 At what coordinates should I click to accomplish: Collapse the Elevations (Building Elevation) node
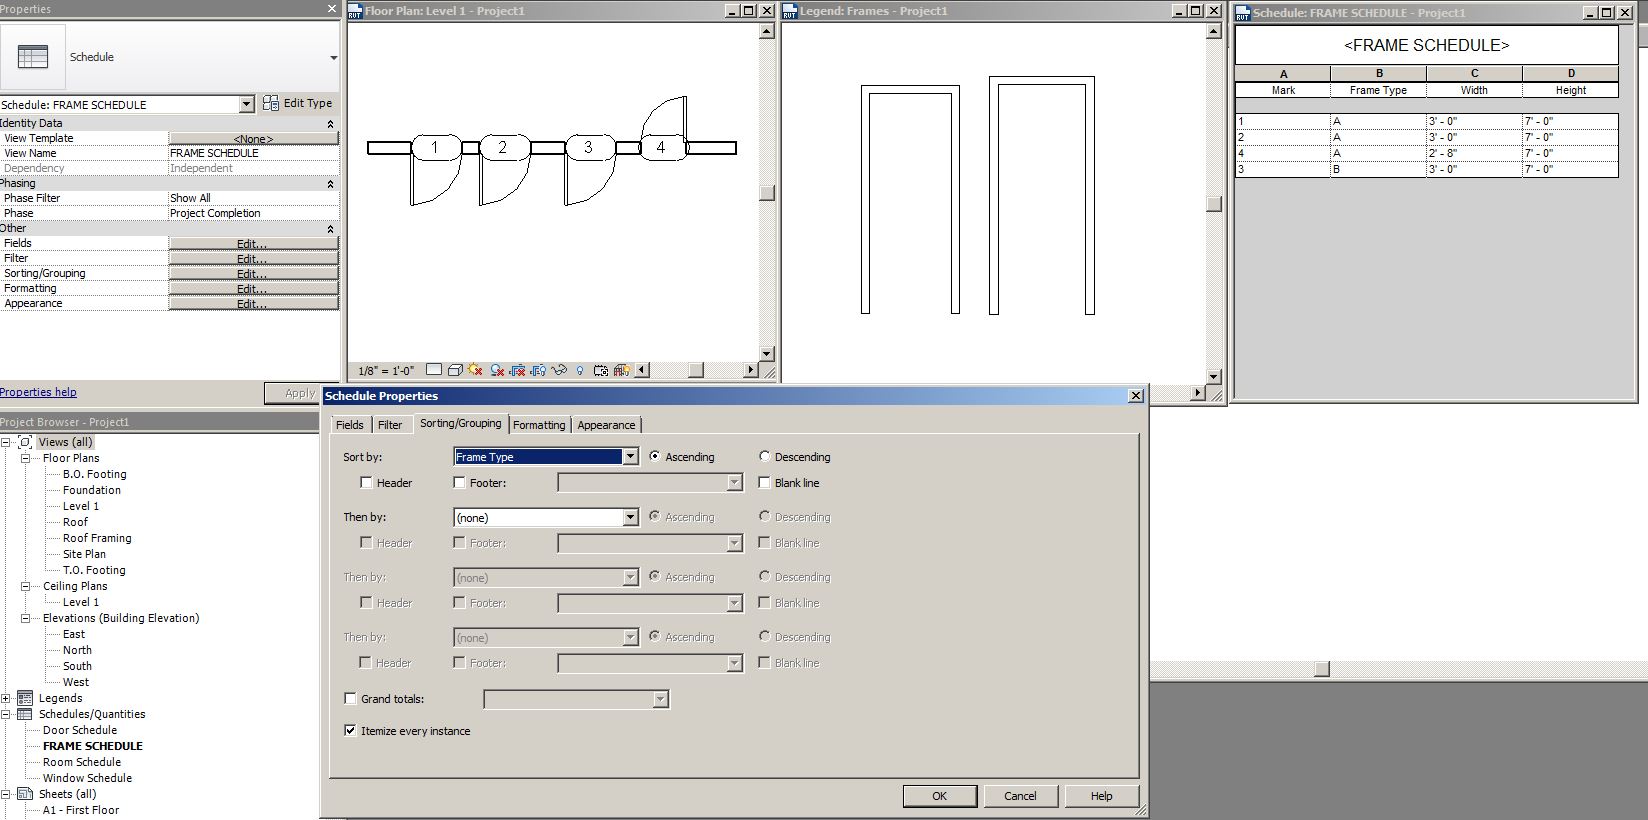coord(26,618)
